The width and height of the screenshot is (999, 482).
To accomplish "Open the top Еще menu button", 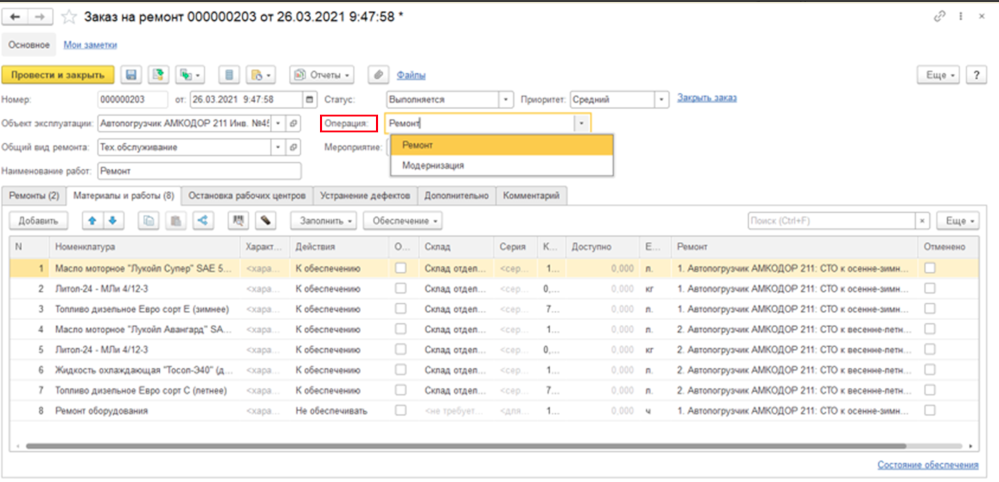I will [939, 75].
